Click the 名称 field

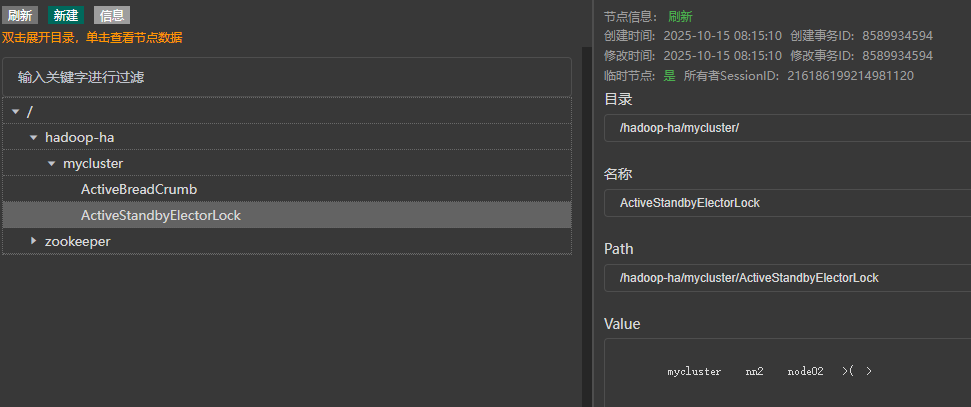point(785,203)
